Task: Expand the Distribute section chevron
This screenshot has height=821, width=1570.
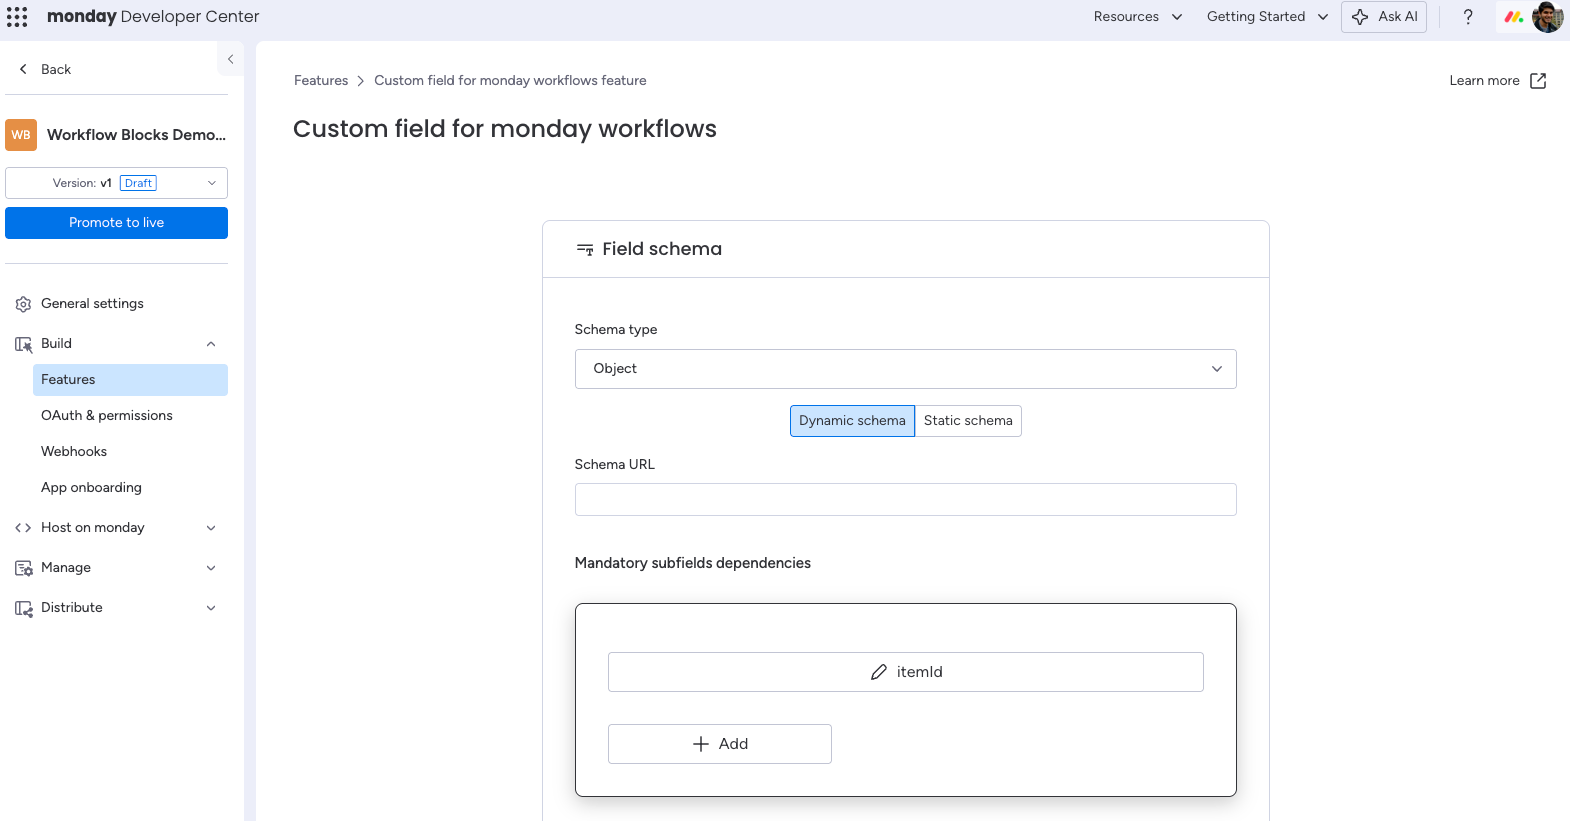Action: click(211, 608)
